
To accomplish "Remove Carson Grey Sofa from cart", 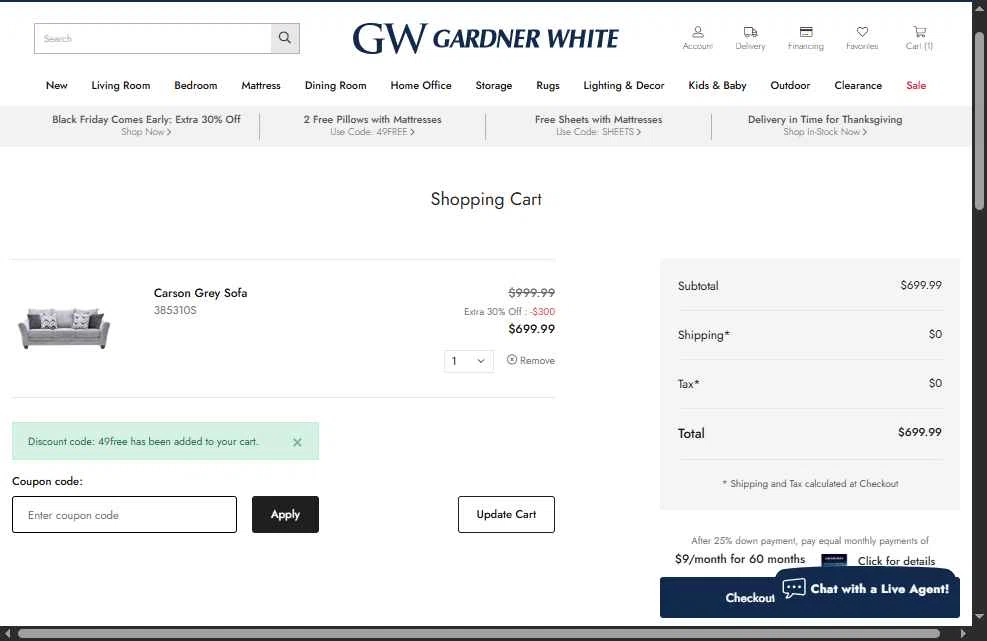I will point(531,360).
